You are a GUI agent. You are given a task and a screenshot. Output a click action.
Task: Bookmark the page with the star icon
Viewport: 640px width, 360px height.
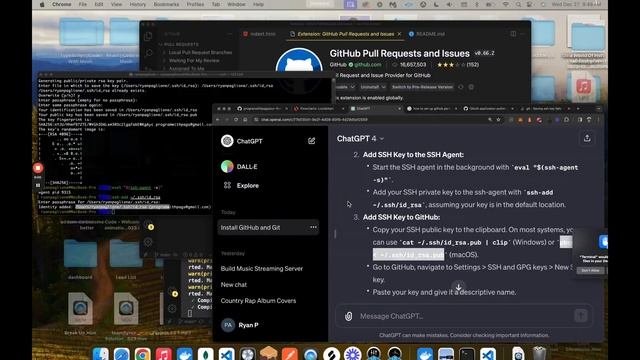[x=498, y=120]
